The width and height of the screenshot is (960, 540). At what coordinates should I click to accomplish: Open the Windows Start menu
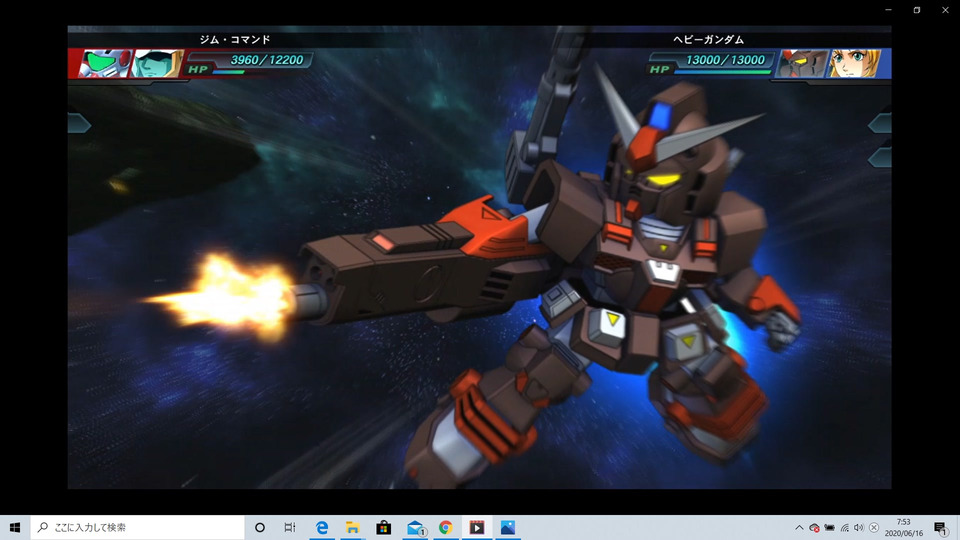[15, 527]
